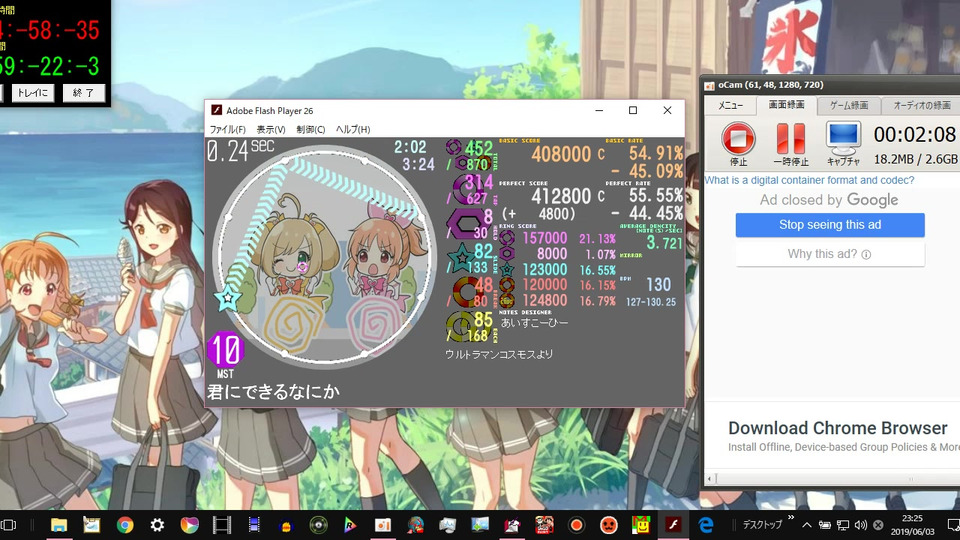Open File Explorer from the taskbar
This screenshot has height=540, width=960.
pos(59,525)
